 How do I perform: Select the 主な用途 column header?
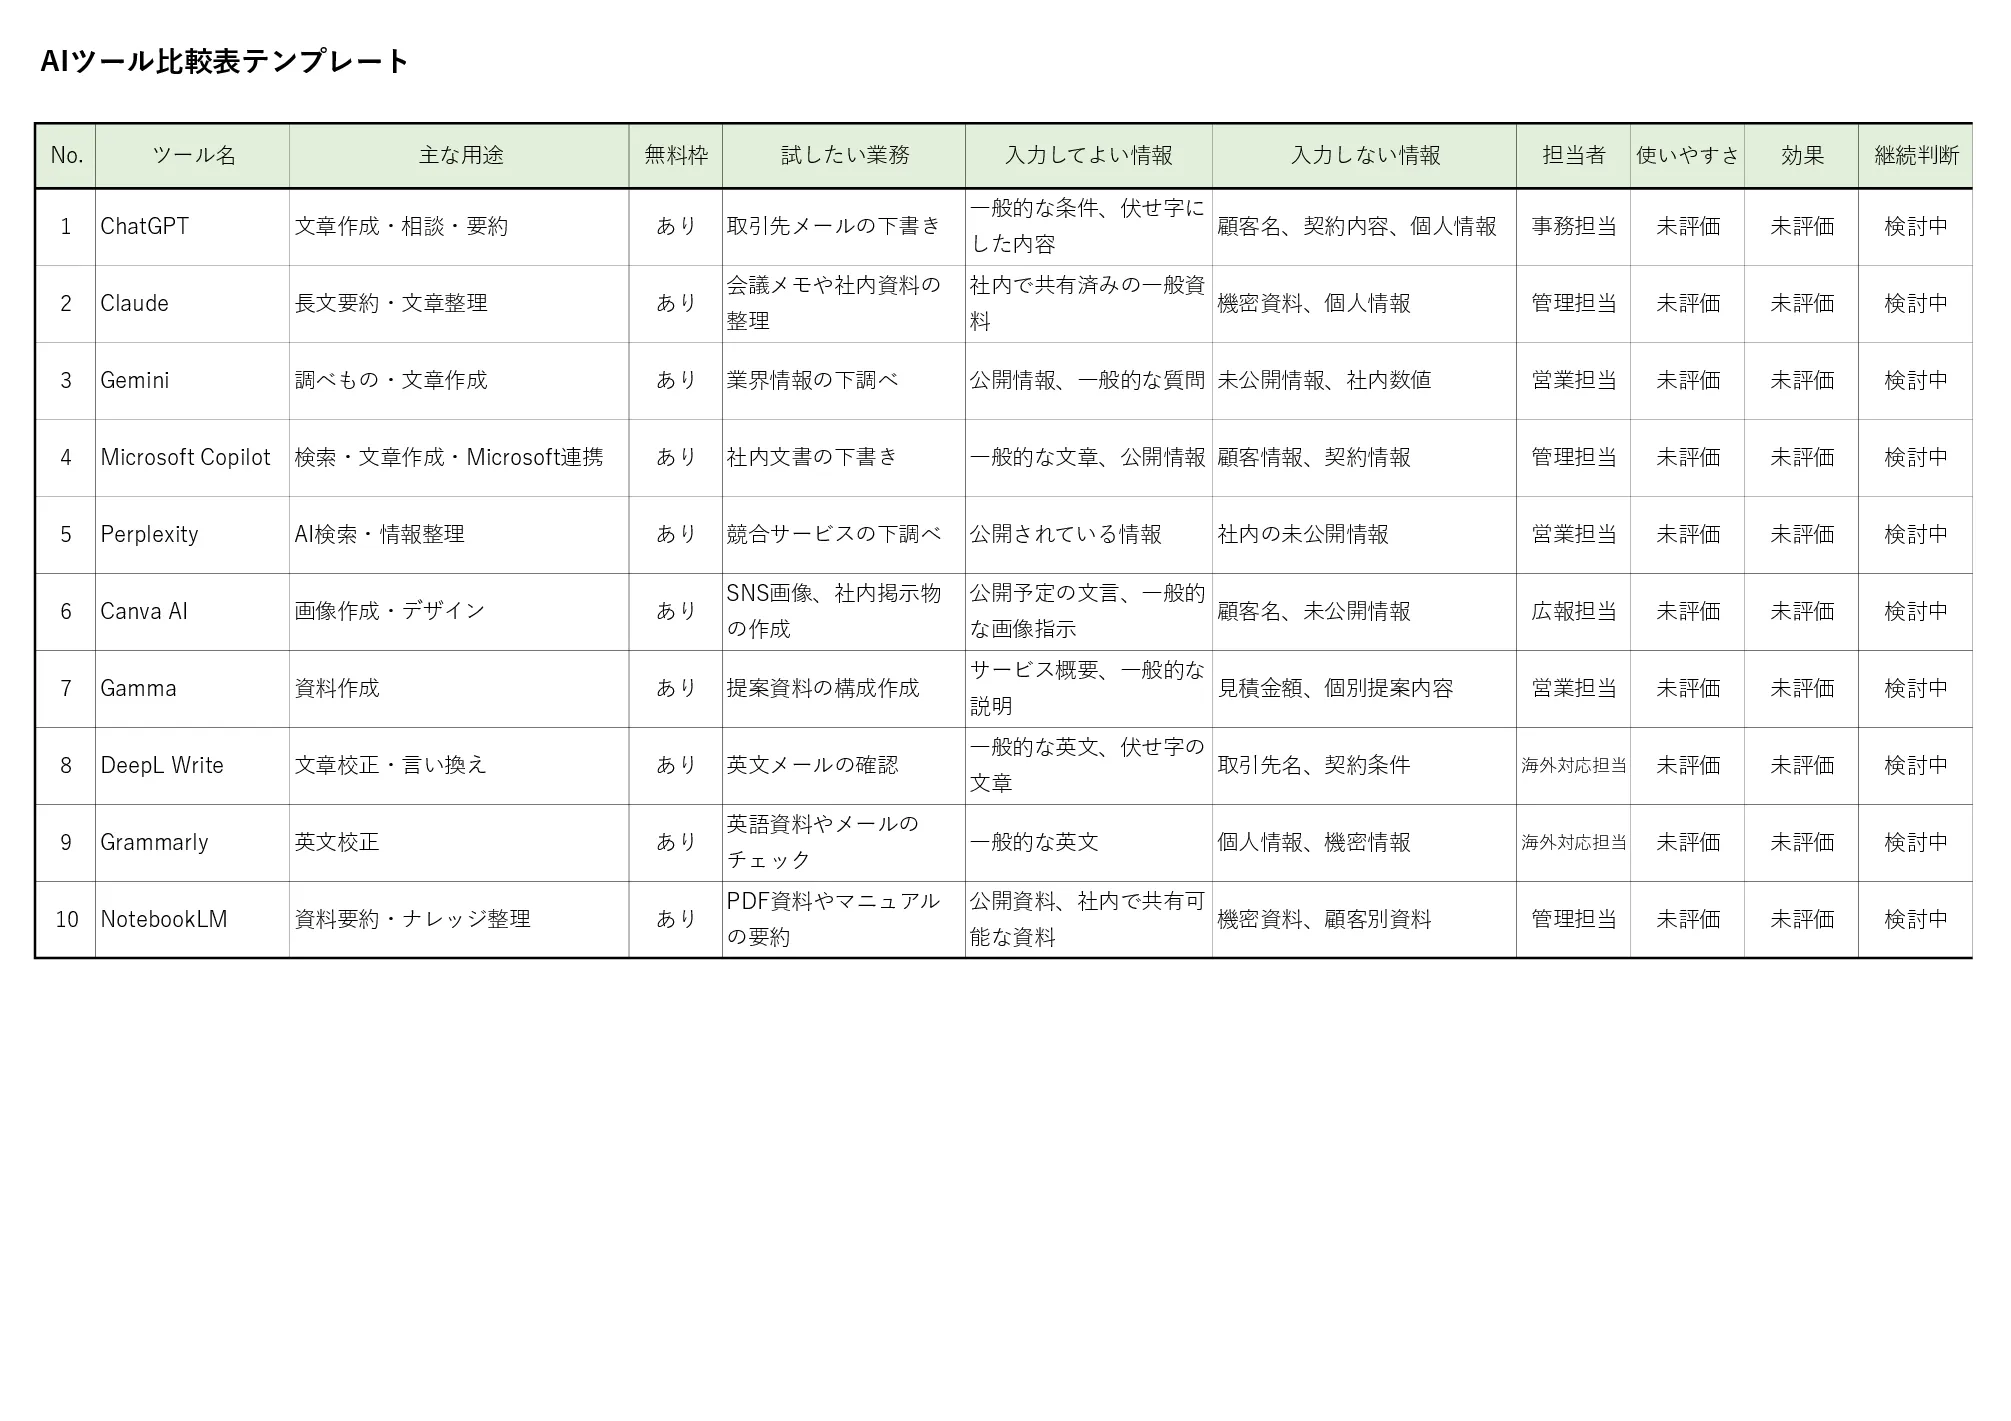pos(460,156)
